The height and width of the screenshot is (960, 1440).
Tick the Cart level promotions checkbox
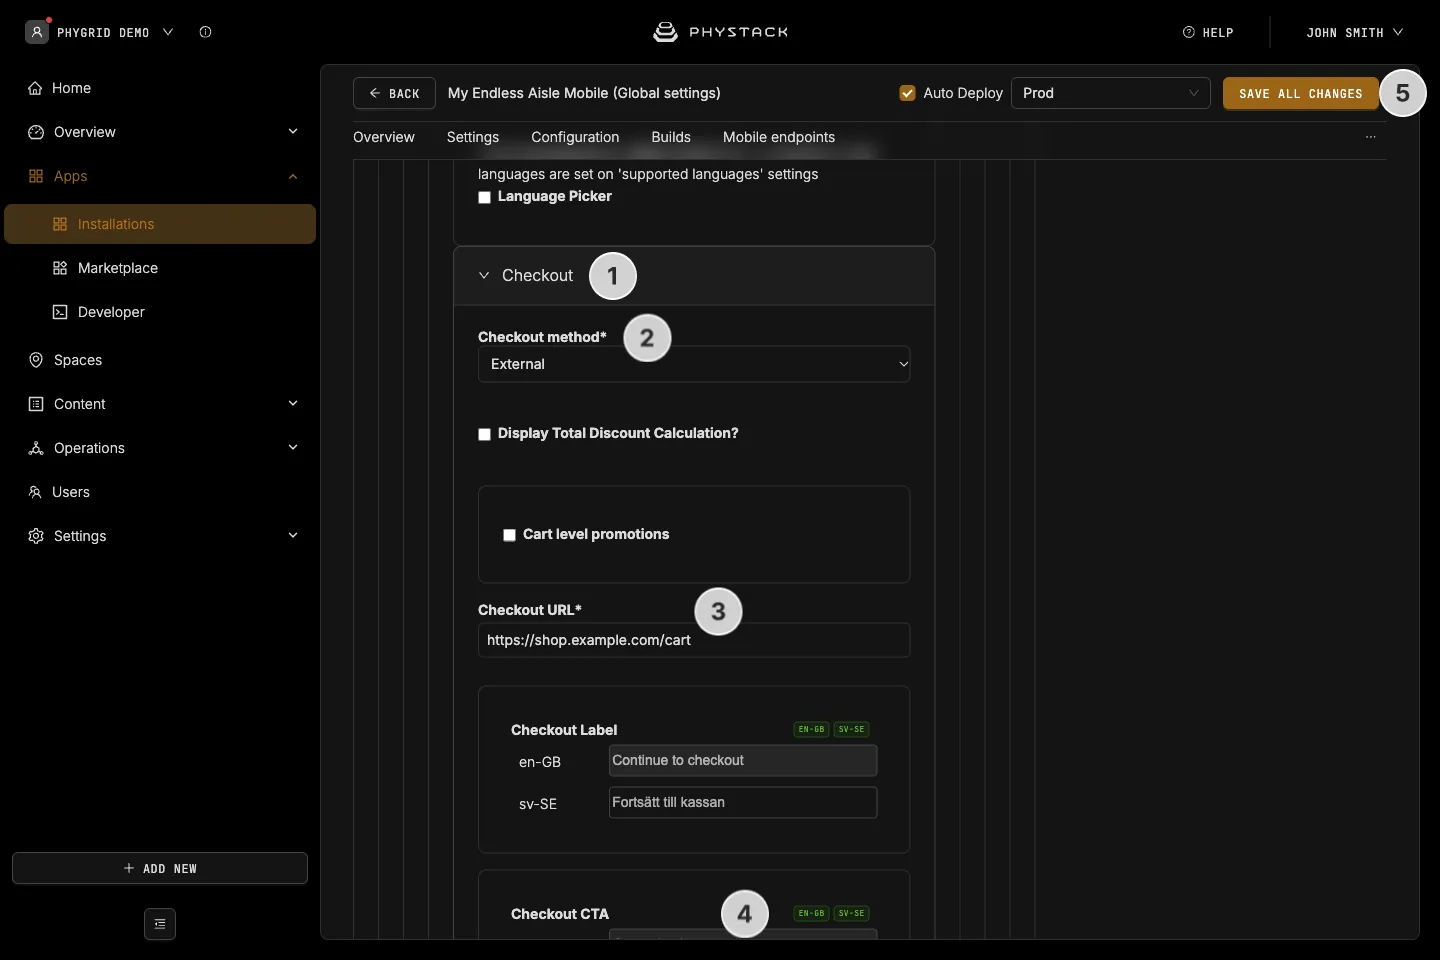click(x=509, y=535)
